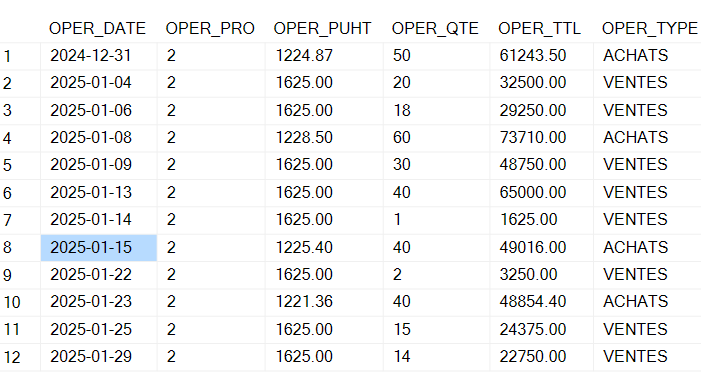Select row number 1 header
Viewport: 701px width, 391px height.
click(x=20, y=56)
